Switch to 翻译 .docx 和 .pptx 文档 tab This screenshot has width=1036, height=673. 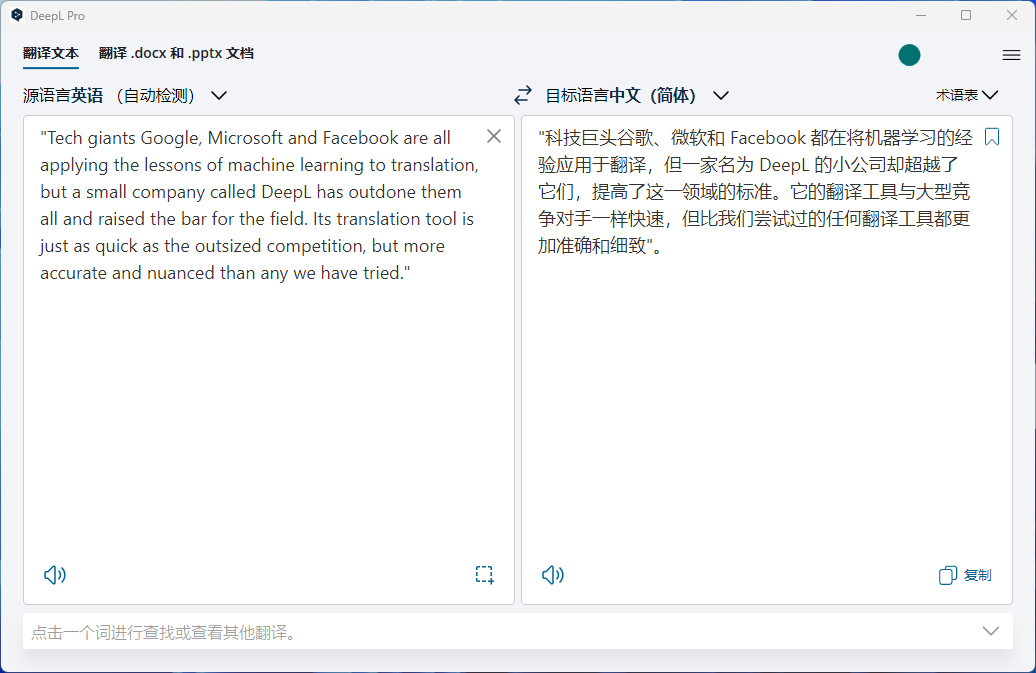[x=176, y=53]
